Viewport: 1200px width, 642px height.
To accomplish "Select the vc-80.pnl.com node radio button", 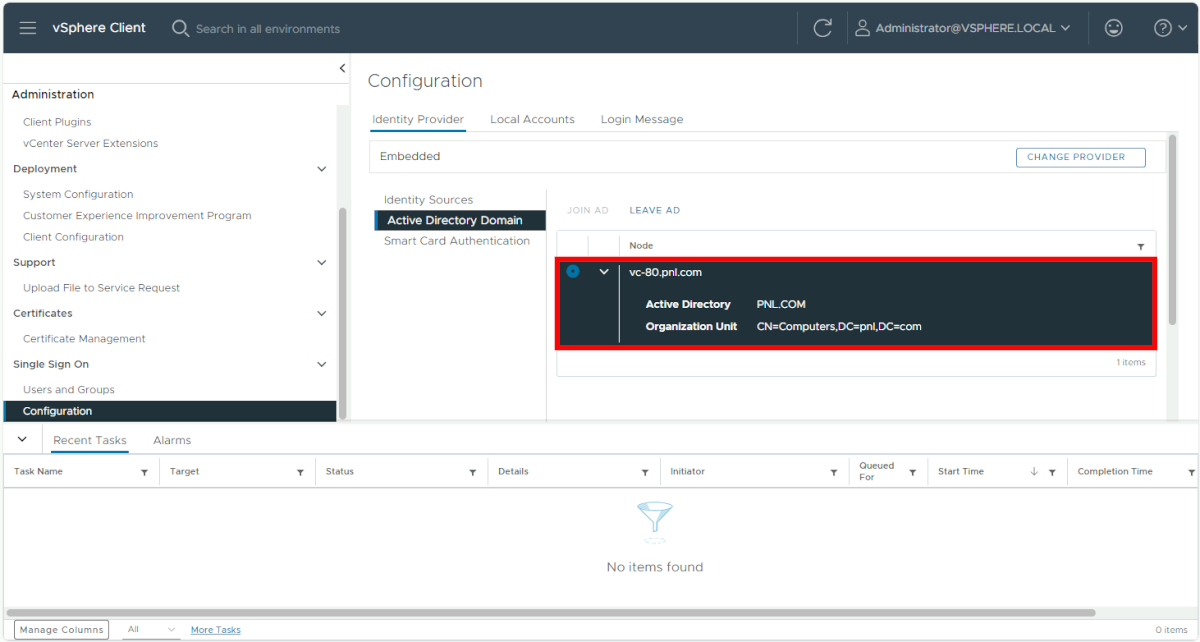I will [572, 271].
